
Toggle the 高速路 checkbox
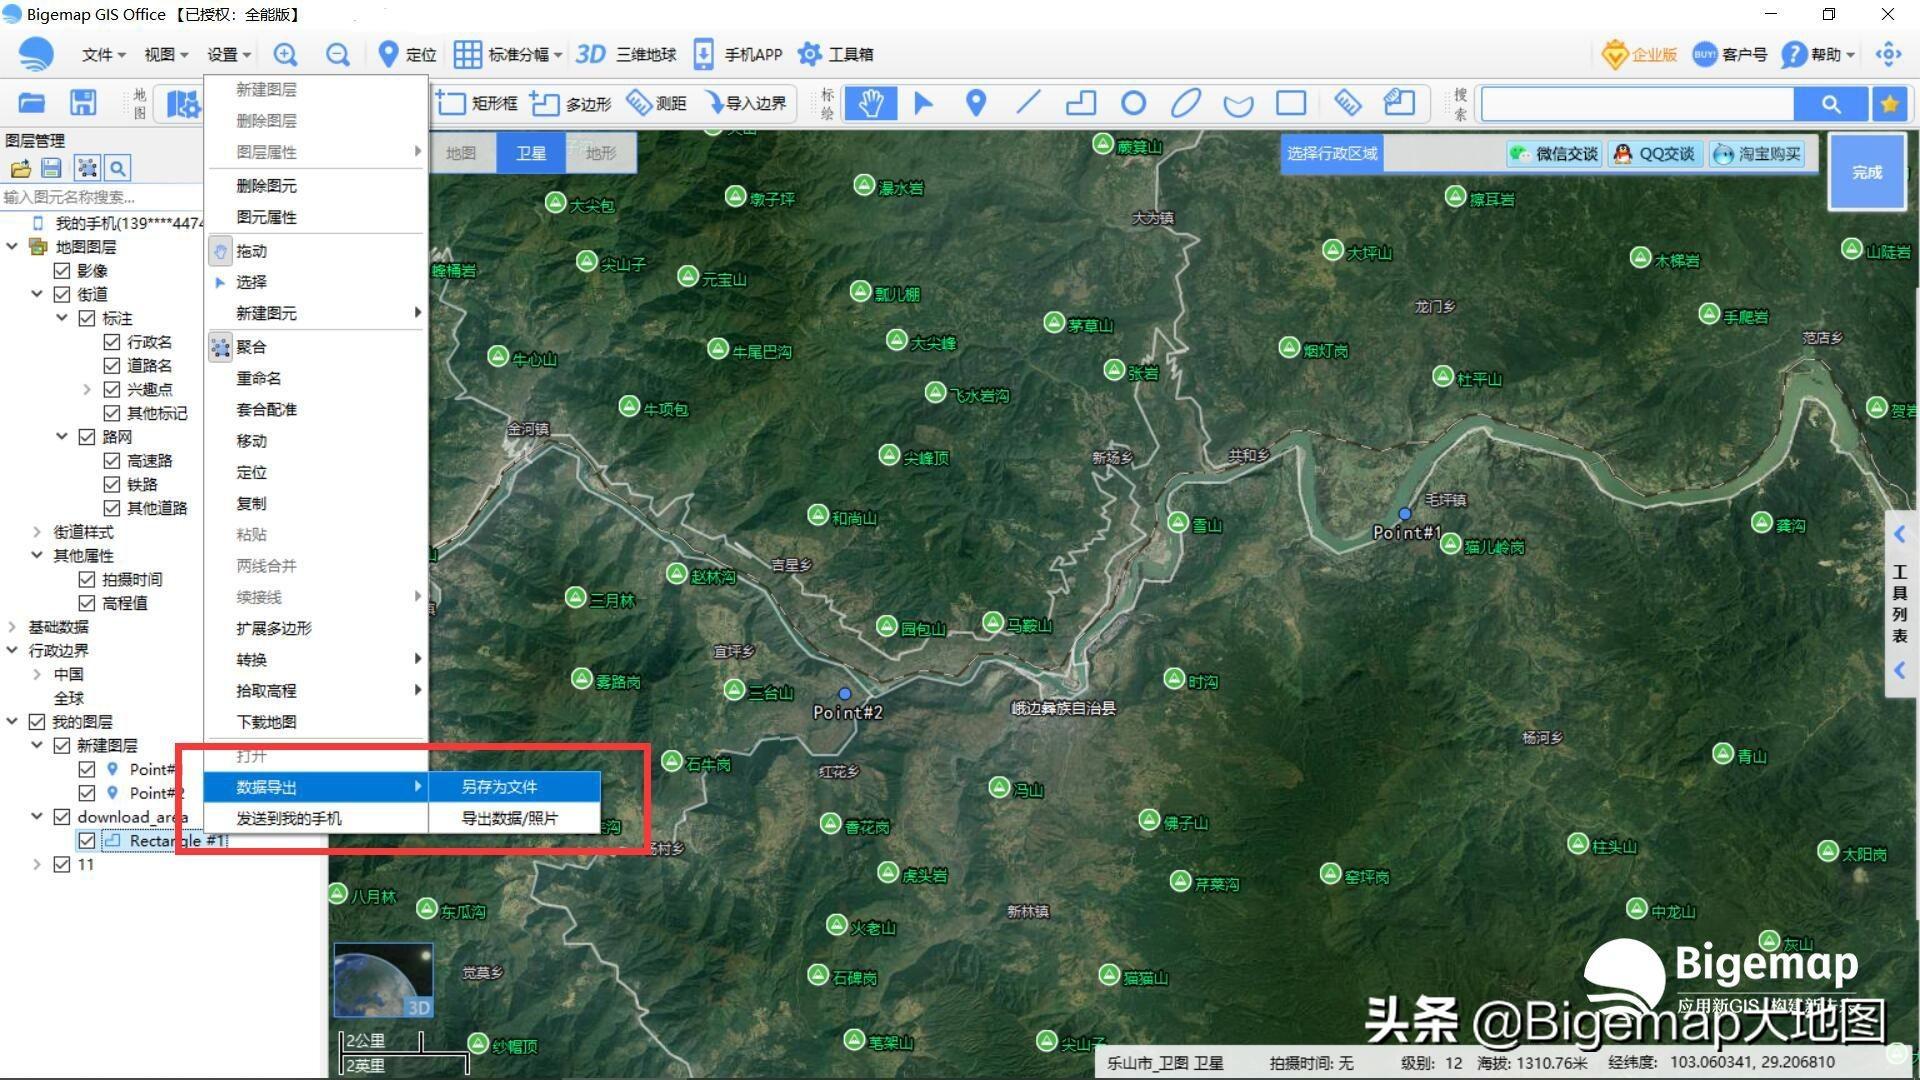(x=112, y=461)
